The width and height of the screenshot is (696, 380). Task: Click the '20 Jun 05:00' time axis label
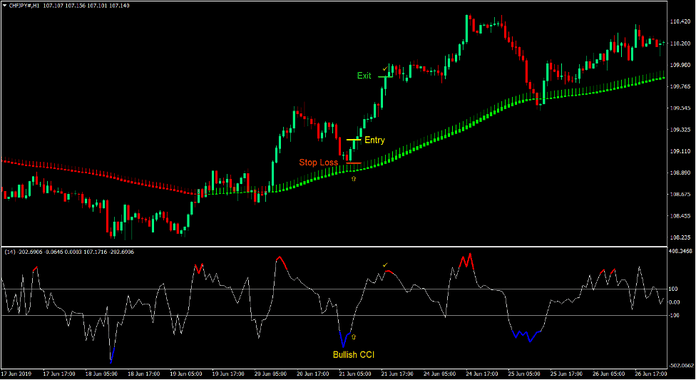click(270, 374)
